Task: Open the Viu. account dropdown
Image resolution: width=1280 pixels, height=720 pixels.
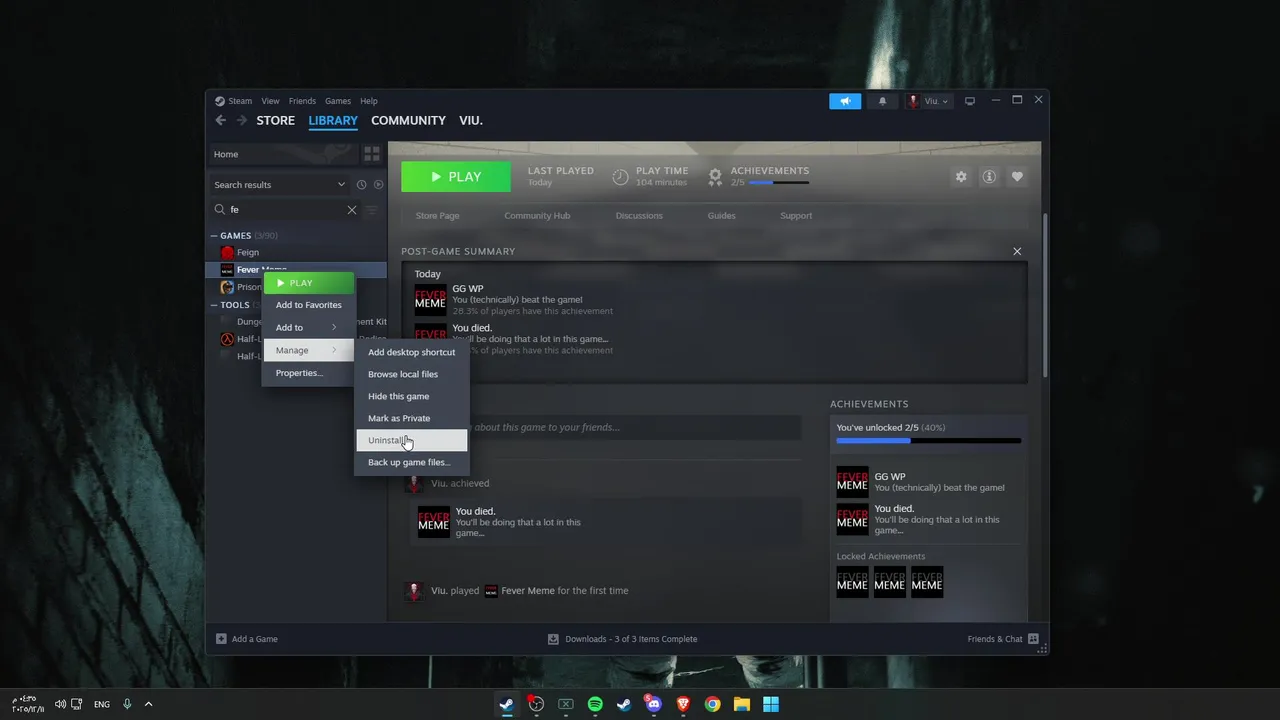Action: tap(928, 101)
